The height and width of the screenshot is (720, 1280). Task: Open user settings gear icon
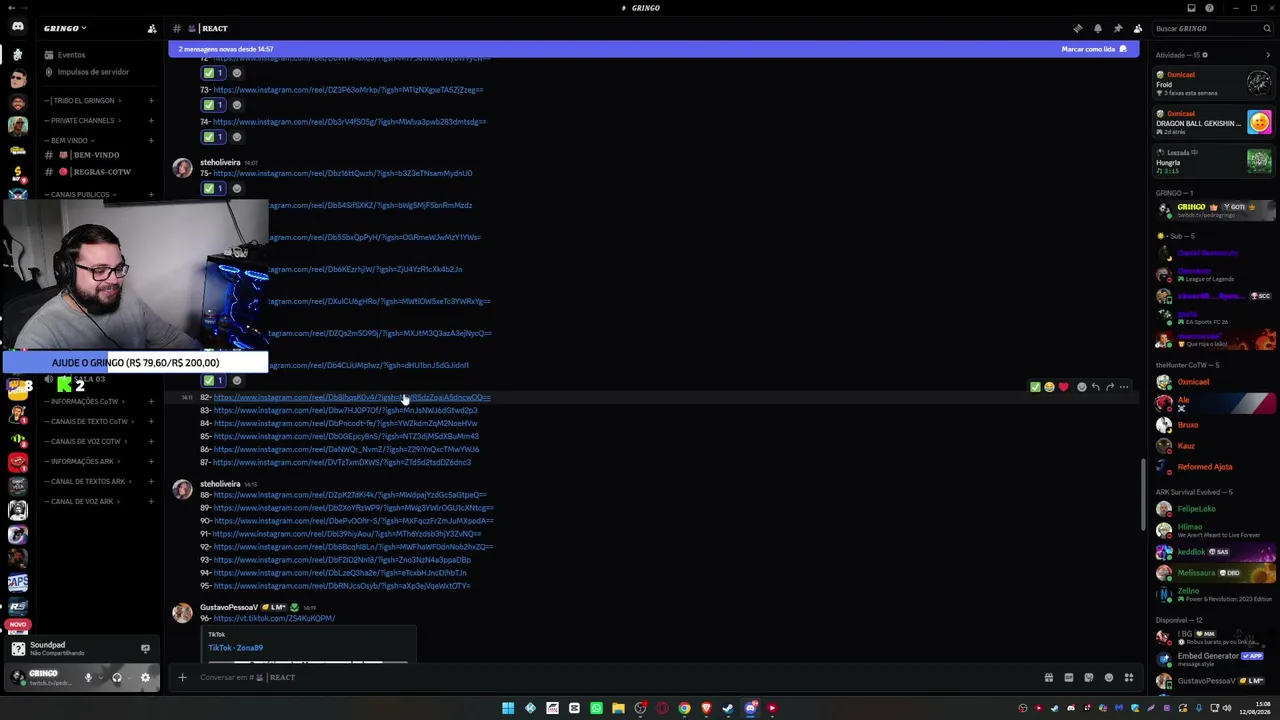tap(145, 677)
